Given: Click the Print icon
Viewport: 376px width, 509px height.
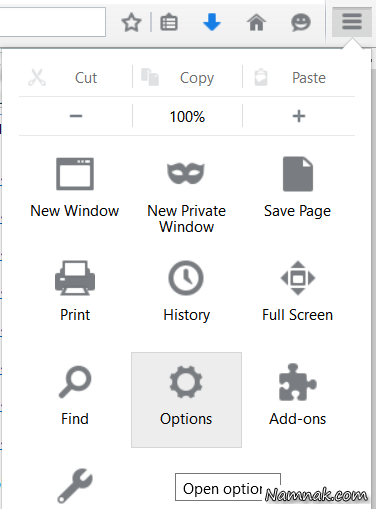Looking at the screenshot, I should click(x=75, y=278).
